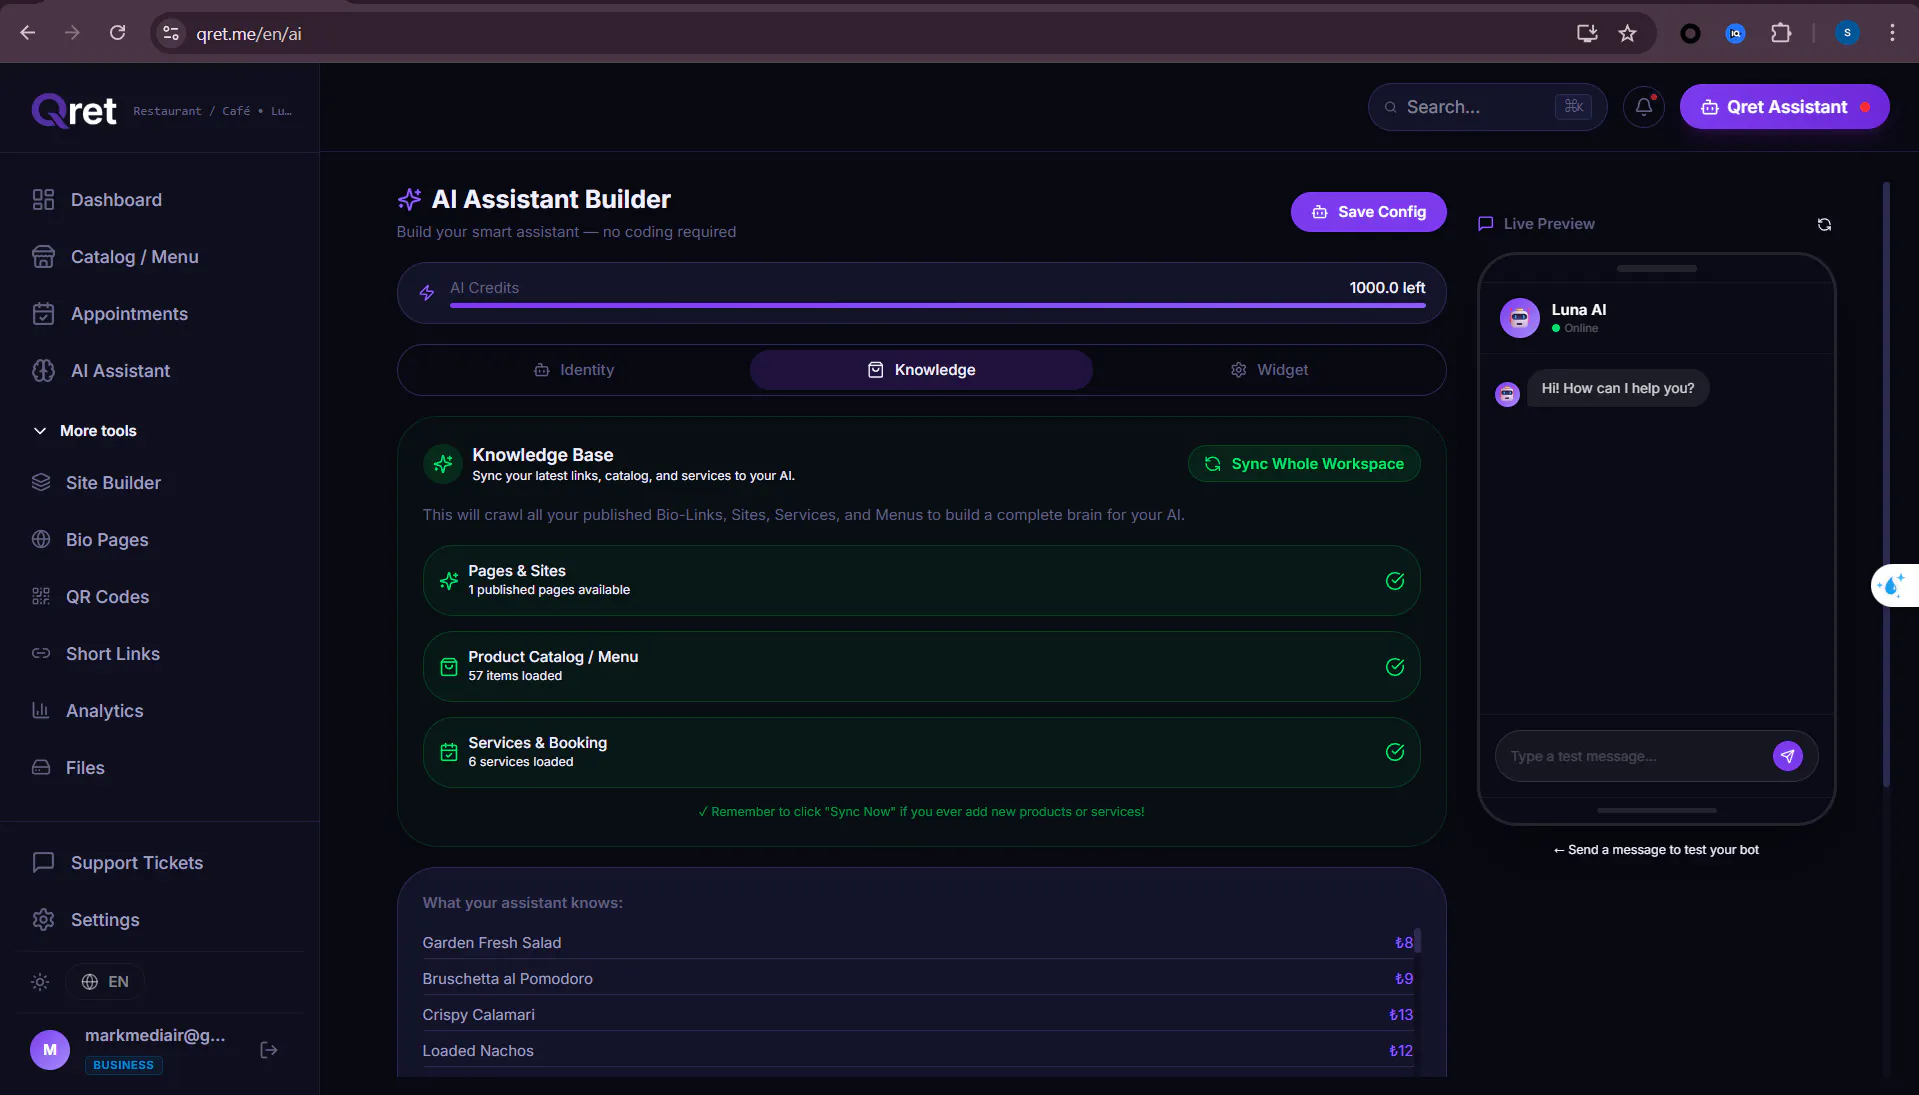Click the '1000.0 left' credits value
The image size is (1919, 1095).
[1387, 288]
